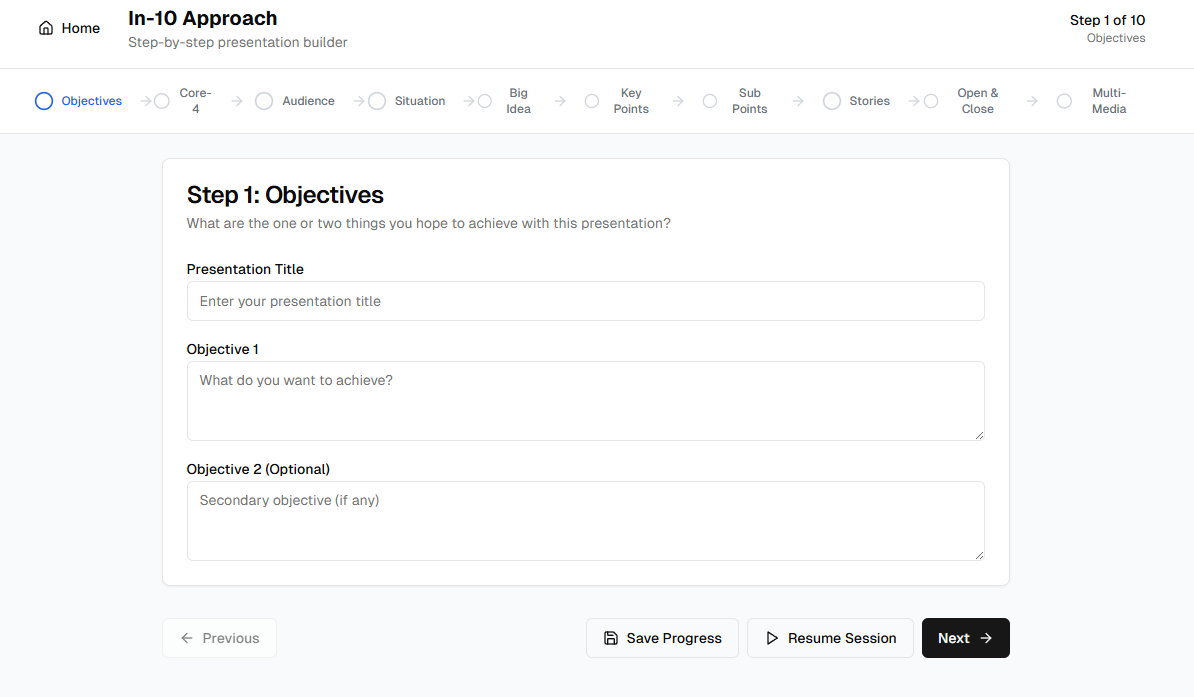Click the circle marker beside Audience
Screen dimensions: 1194x697
click(263, 101)
